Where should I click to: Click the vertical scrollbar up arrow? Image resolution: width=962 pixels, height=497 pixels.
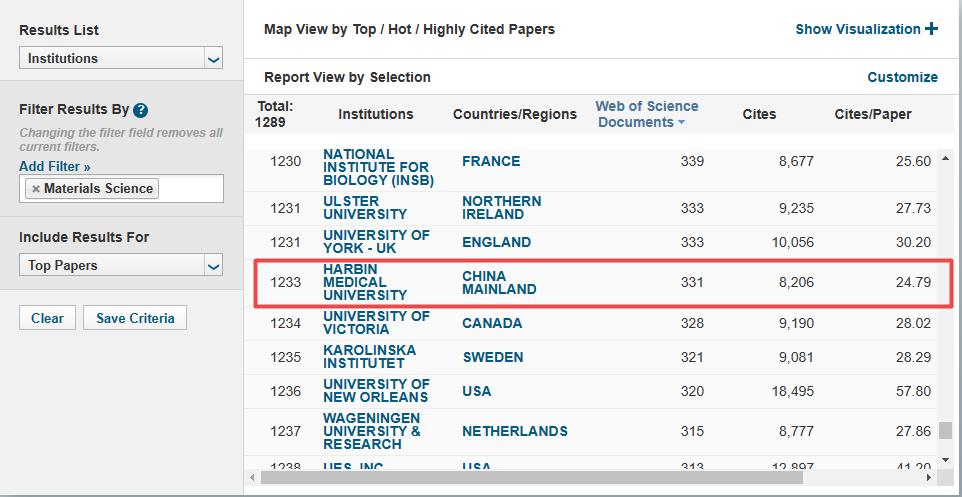click(945, 162)
